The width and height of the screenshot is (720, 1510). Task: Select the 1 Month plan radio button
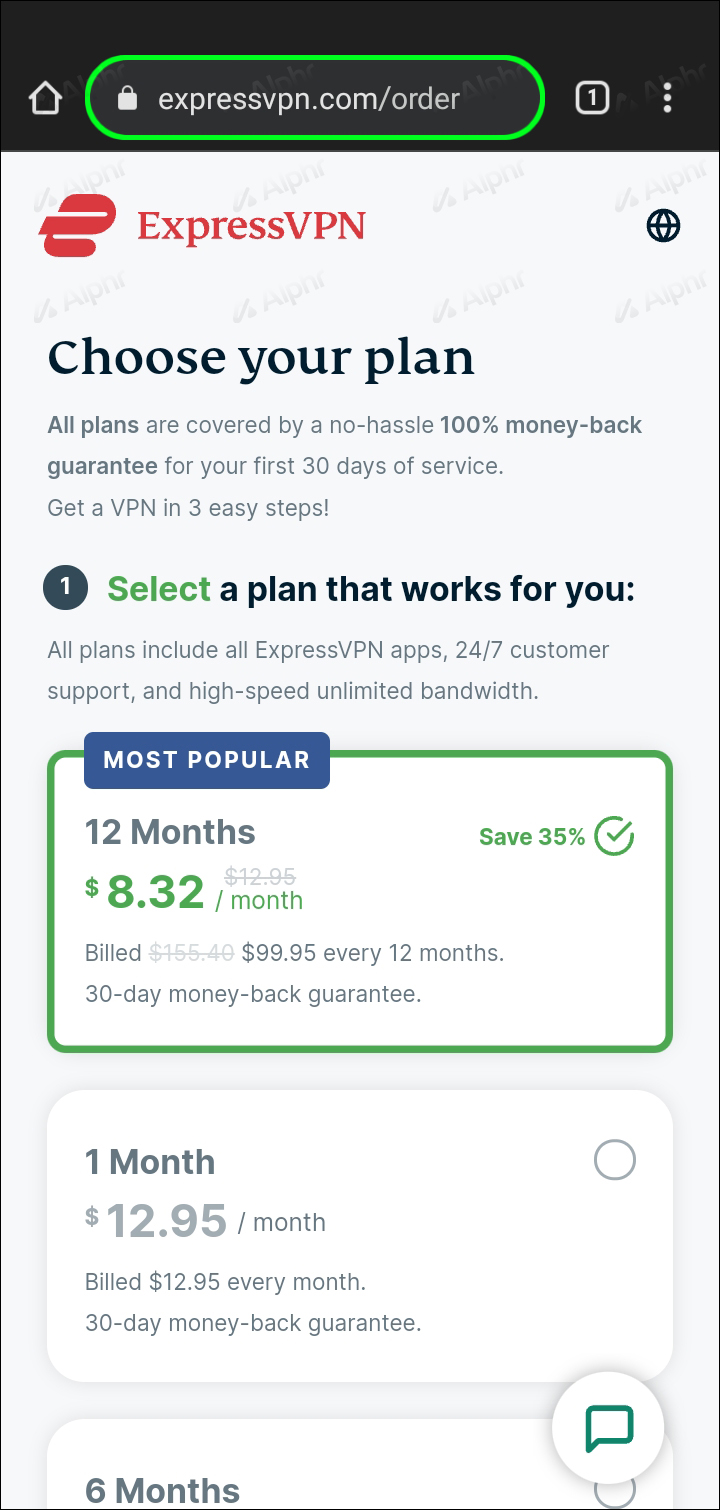614,1160
